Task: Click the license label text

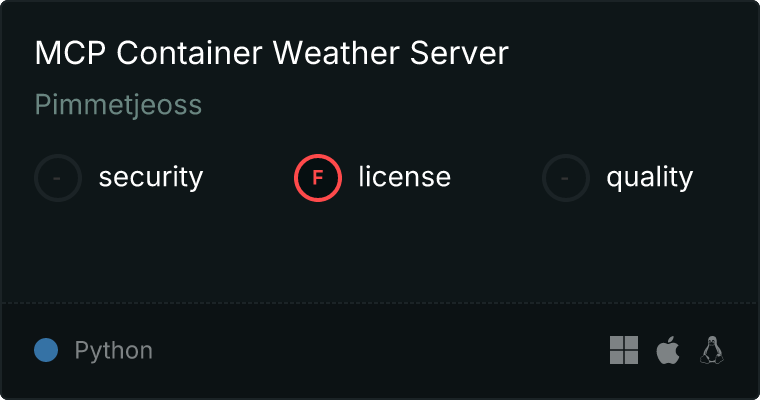Action: [x=405, y=176]
